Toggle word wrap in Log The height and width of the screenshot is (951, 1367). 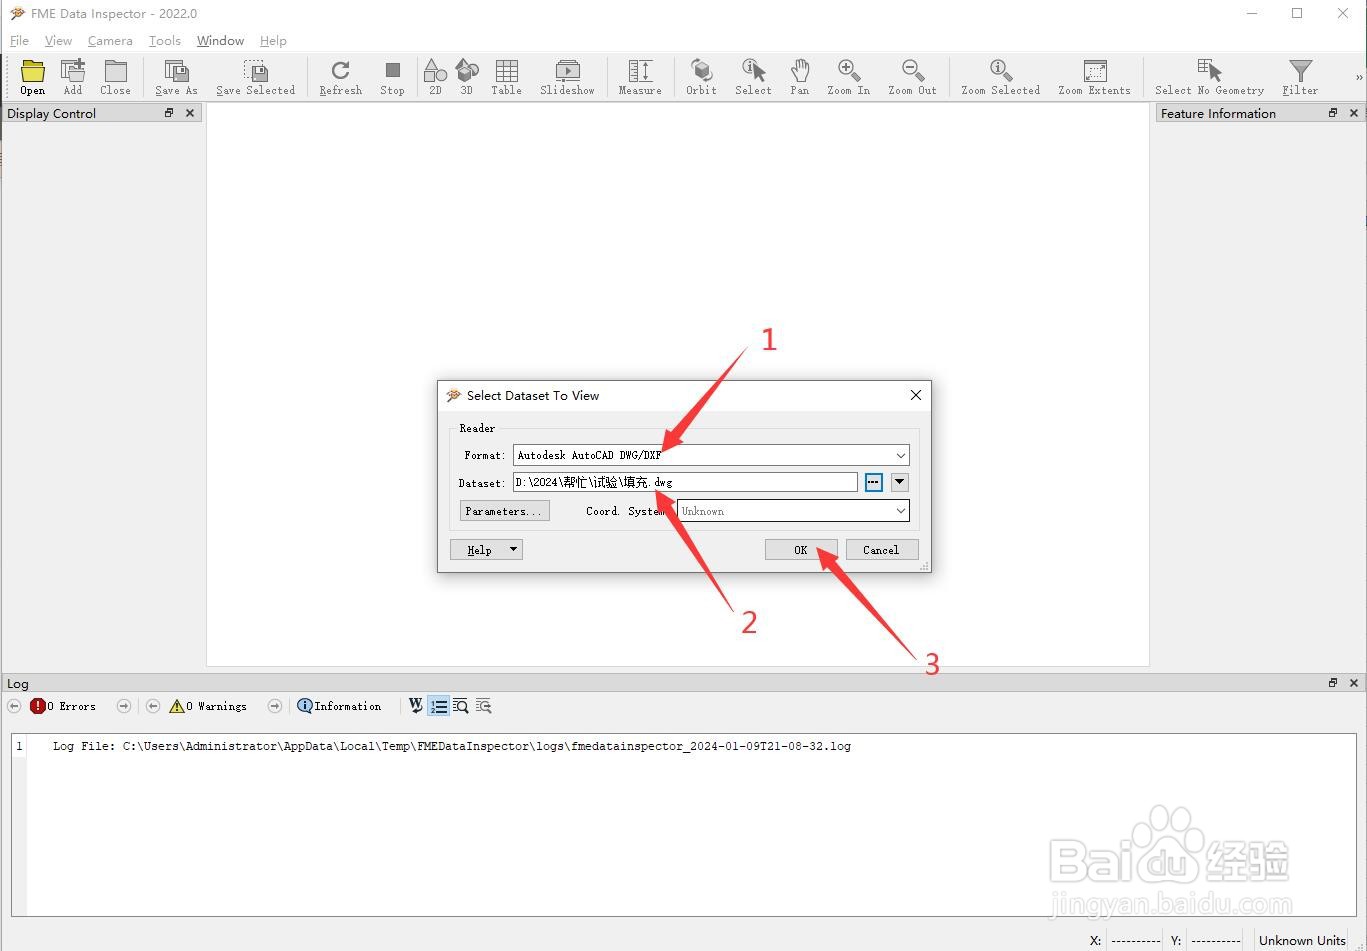click(x=416, y=706)
